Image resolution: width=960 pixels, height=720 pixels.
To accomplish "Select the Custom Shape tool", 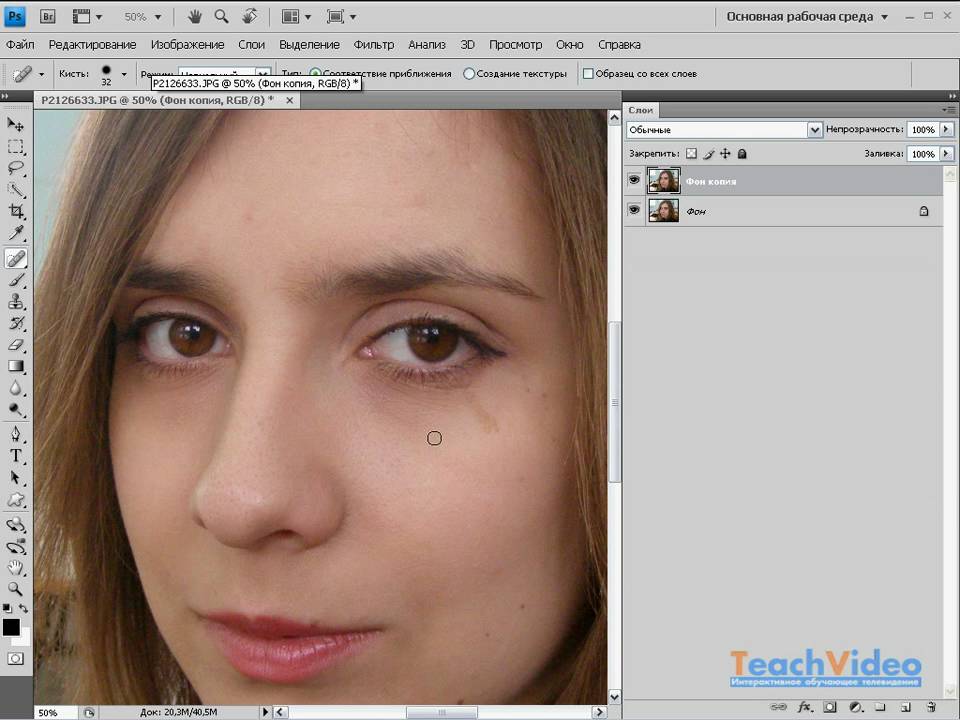I will 15,500.
